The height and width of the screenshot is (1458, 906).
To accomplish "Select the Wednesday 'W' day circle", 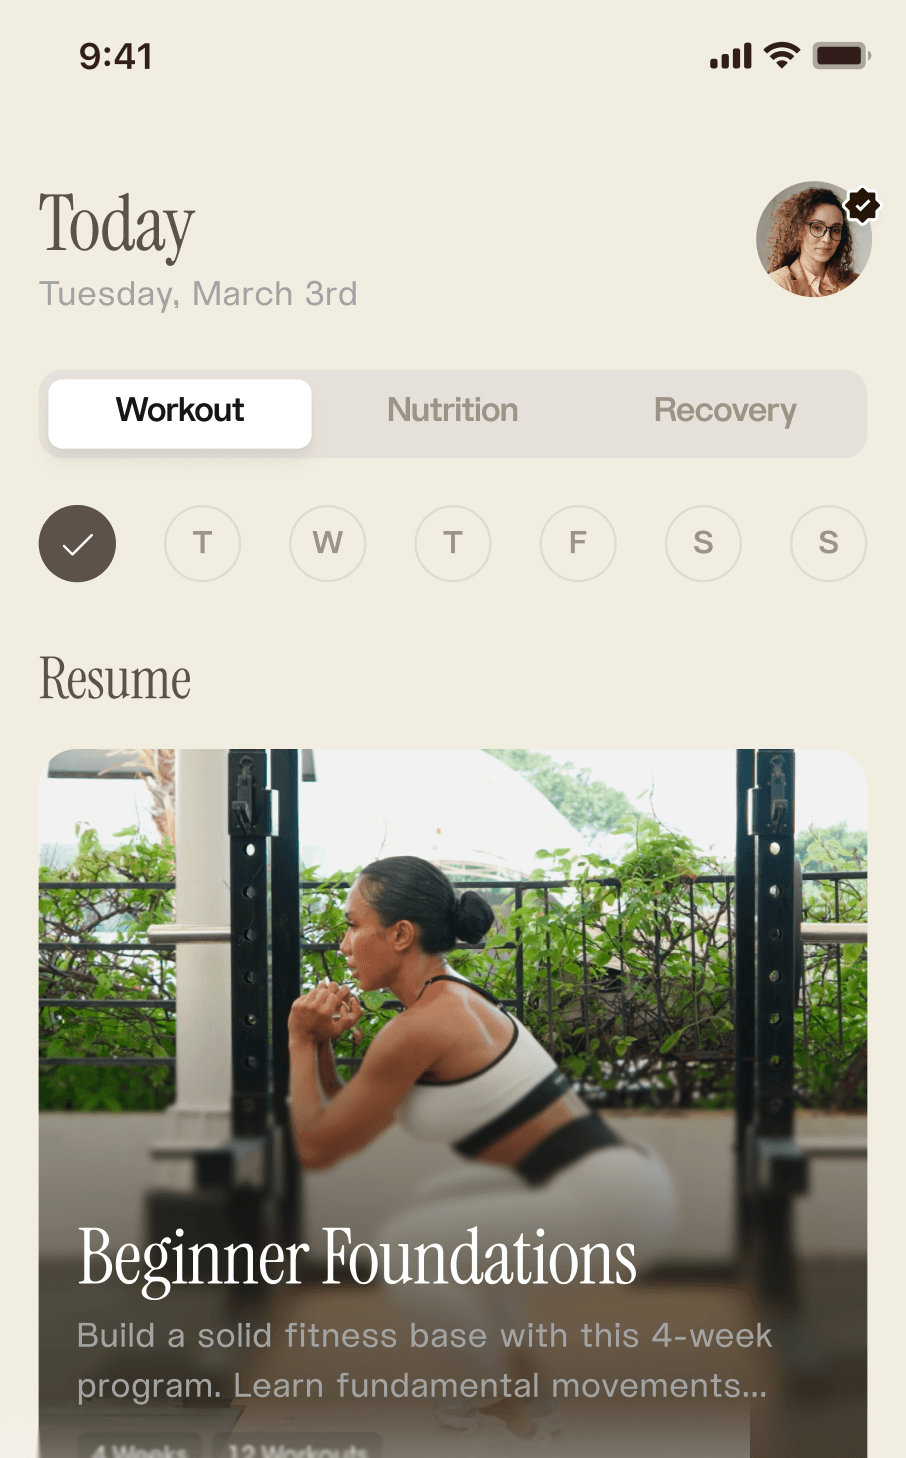I will tap(328, 543).
